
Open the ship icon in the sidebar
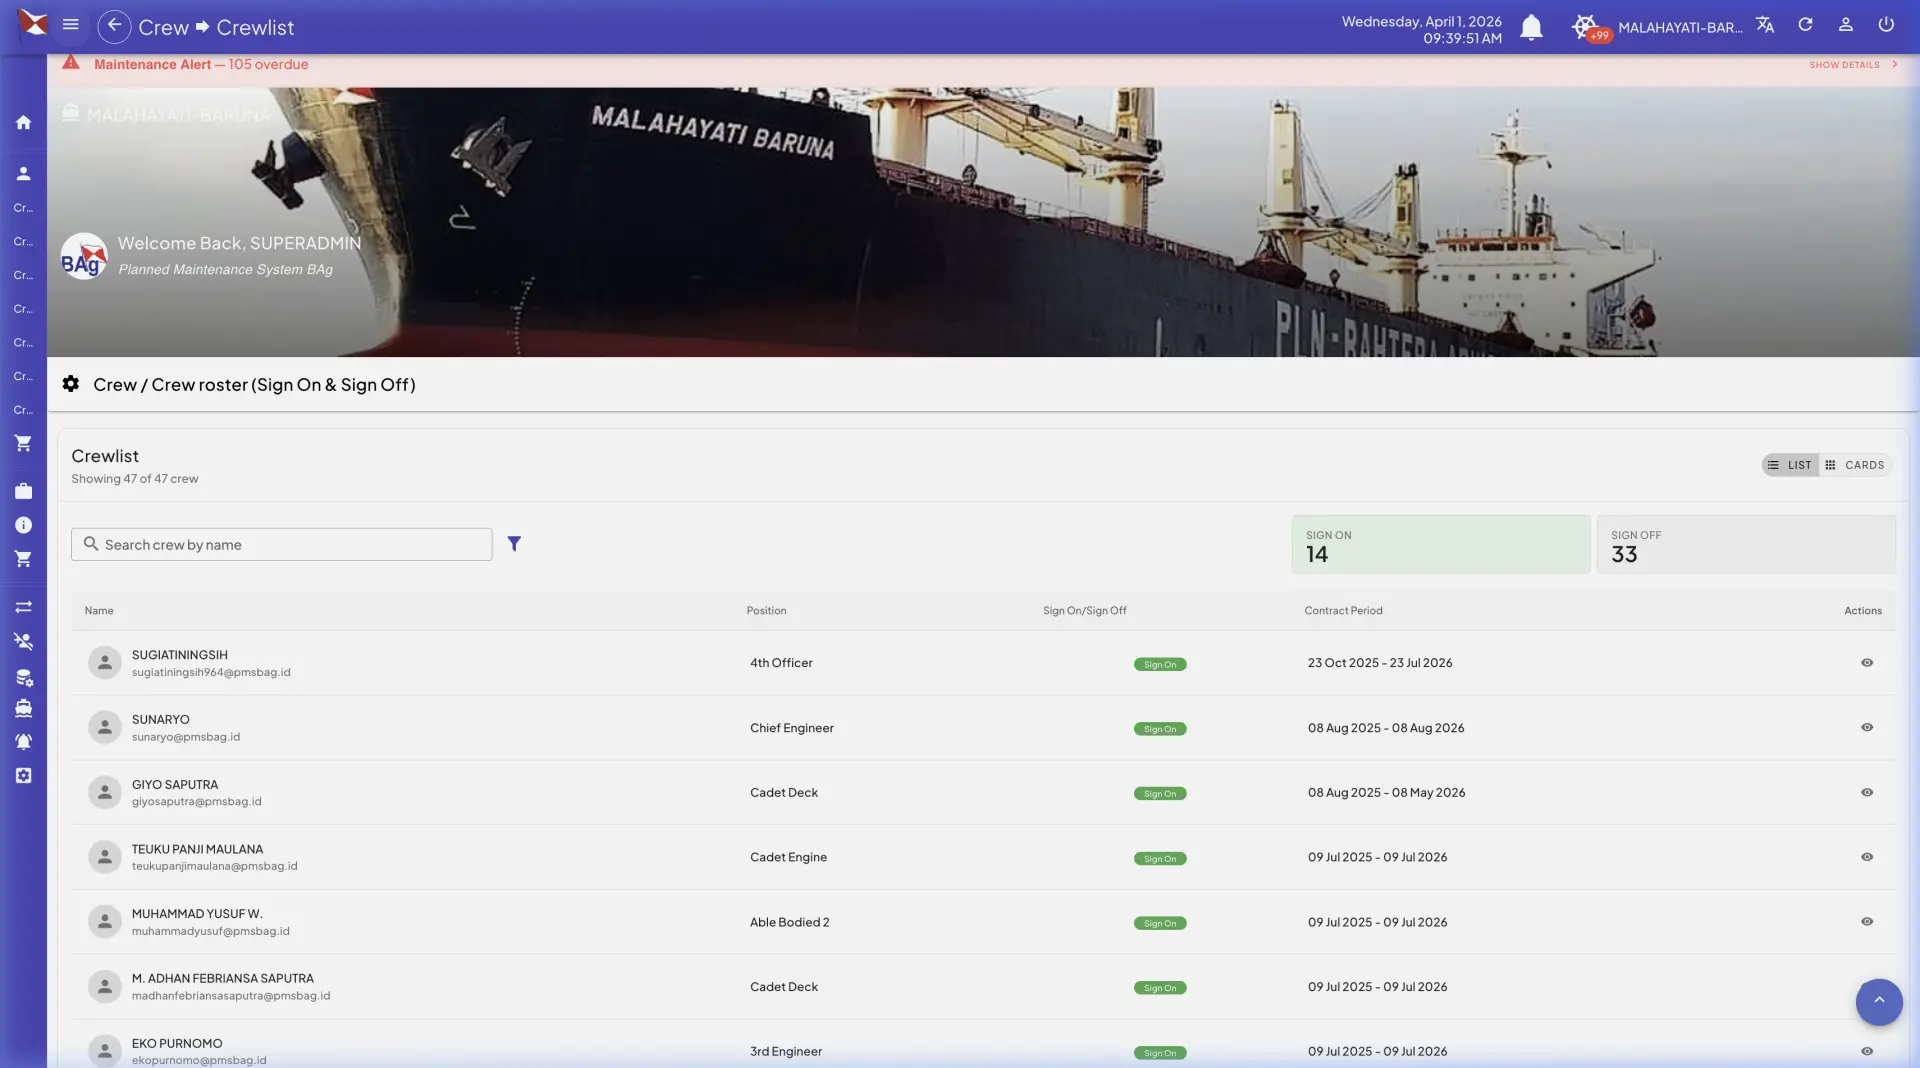coord(23,708)
